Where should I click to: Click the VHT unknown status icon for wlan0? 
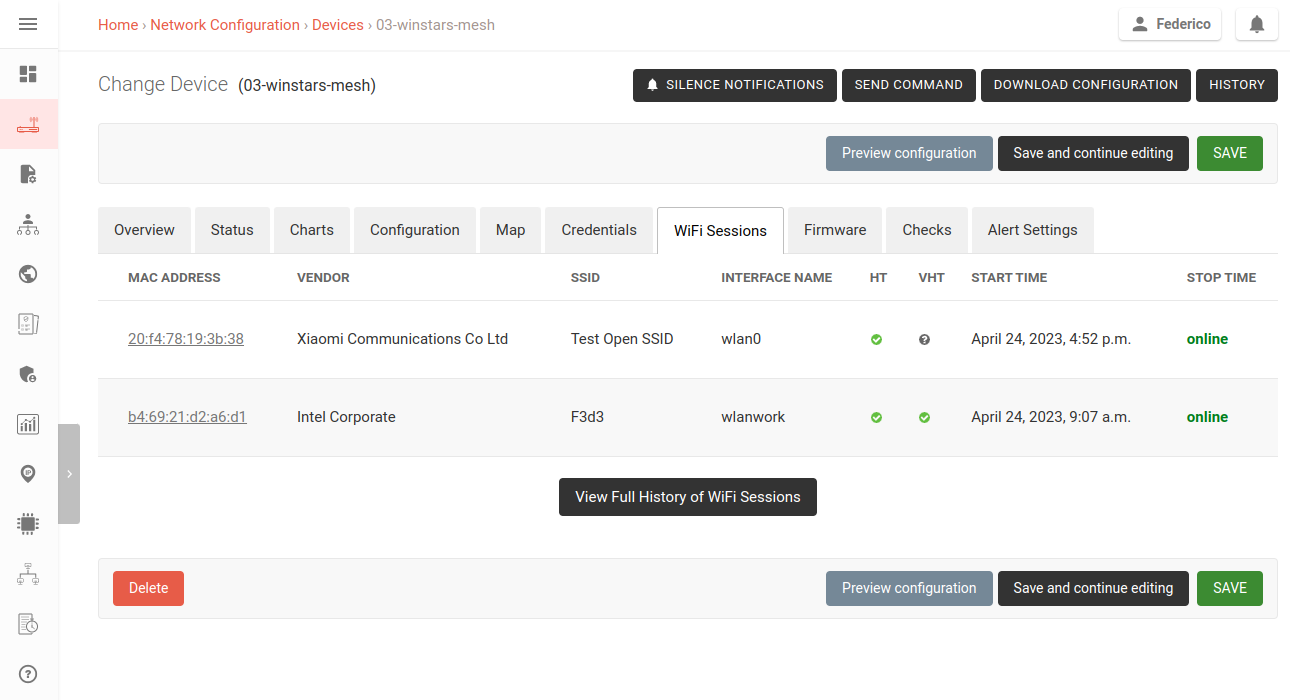pos(924,340)
